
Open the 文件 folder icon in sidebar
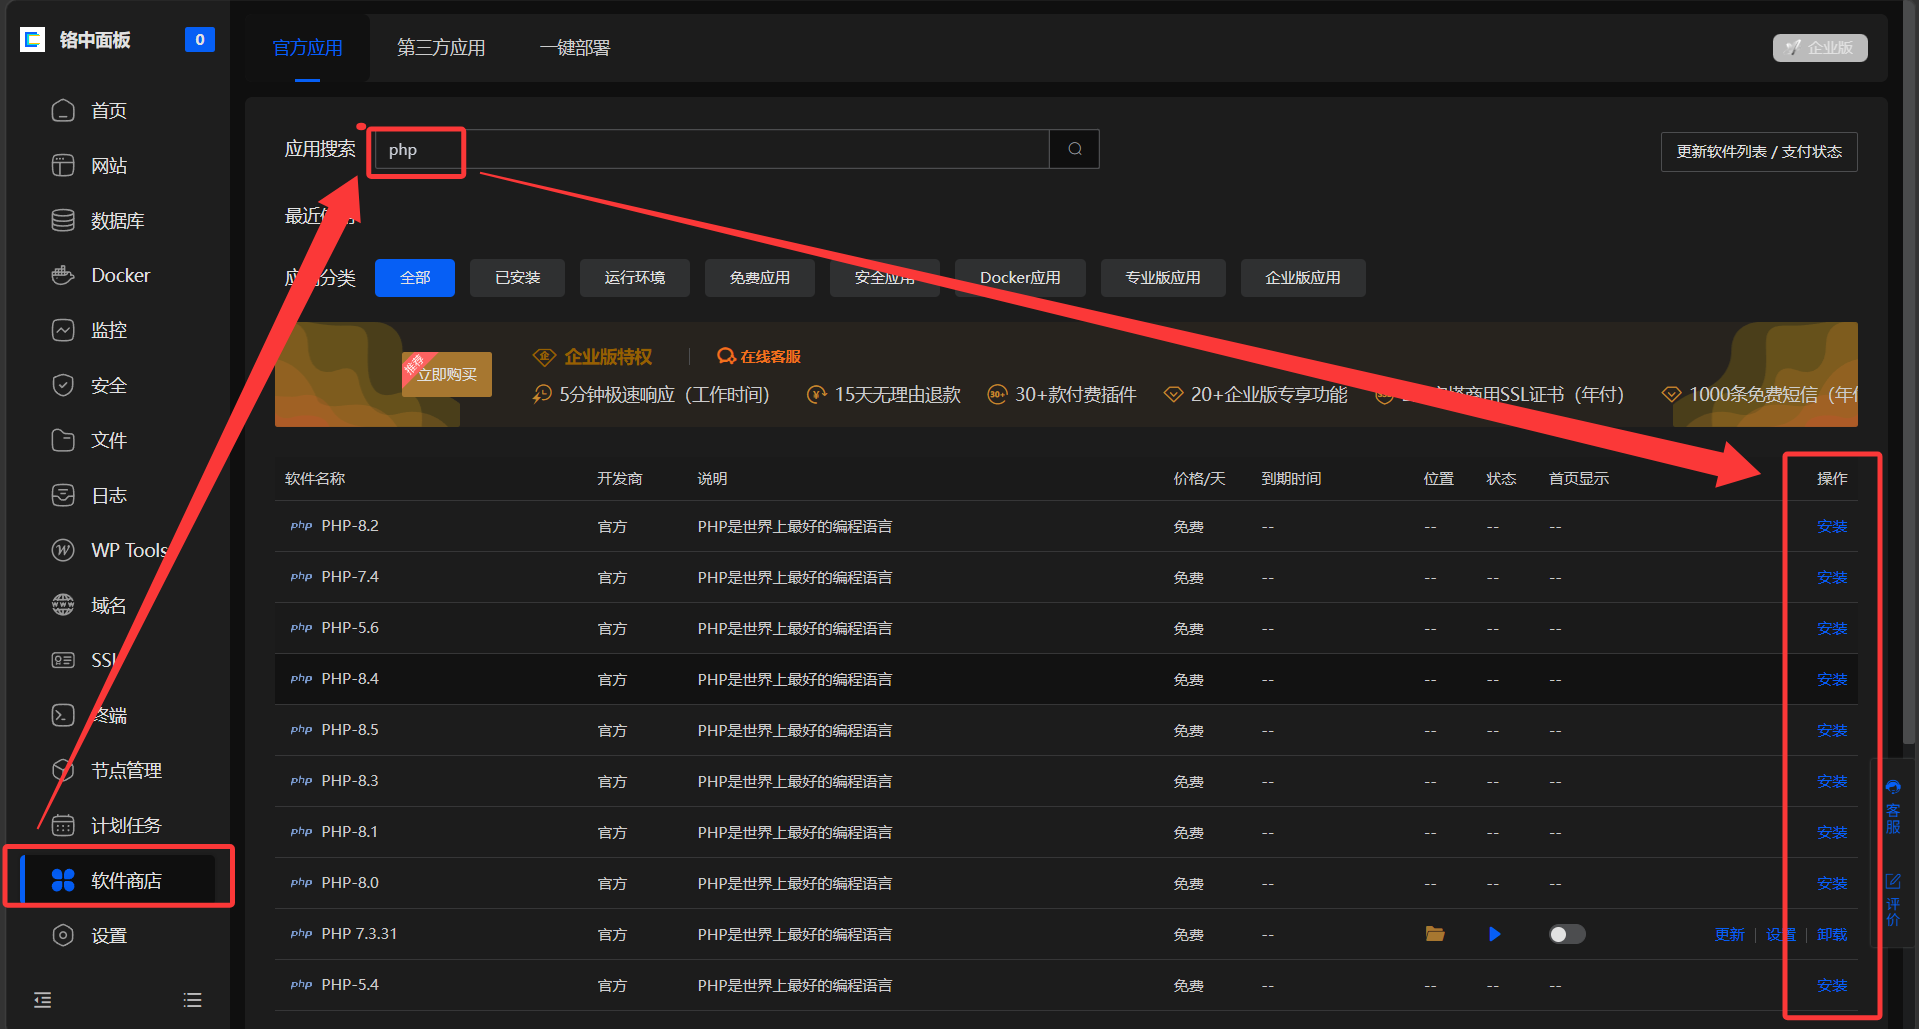(x=63, y=440)
